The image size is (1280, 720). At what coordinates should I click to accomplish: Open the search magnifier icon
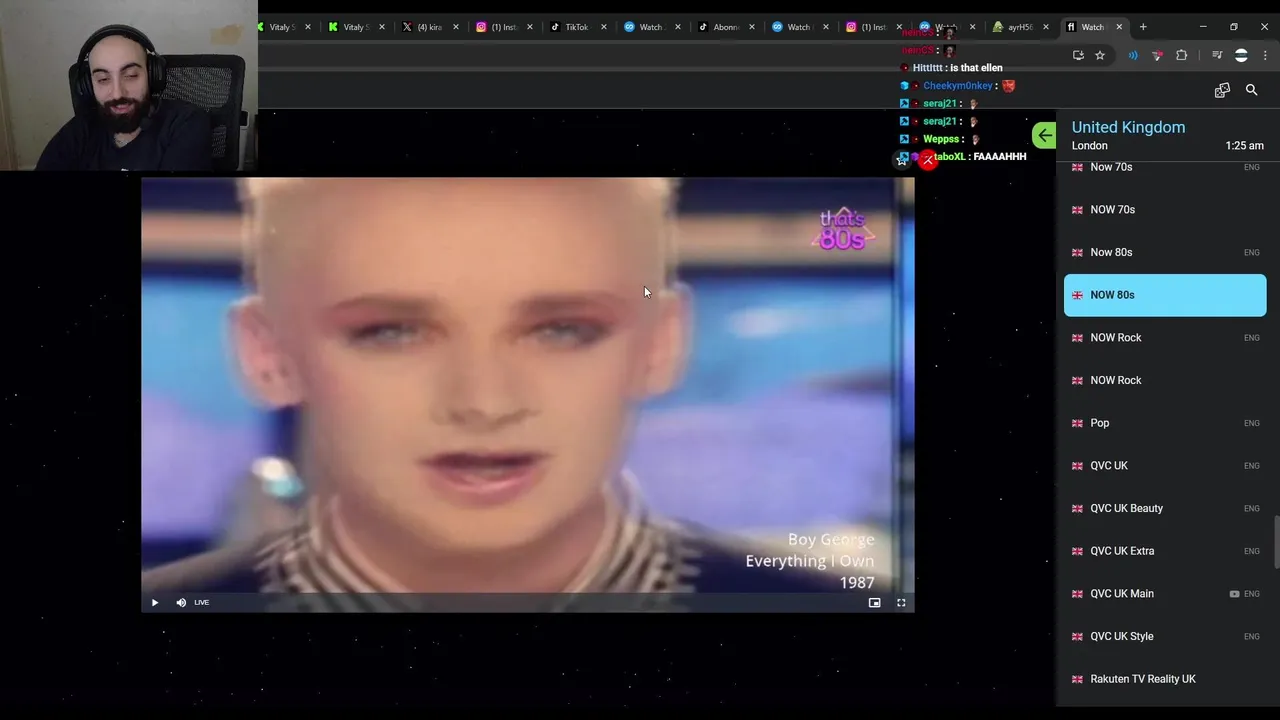point(1251,90)
